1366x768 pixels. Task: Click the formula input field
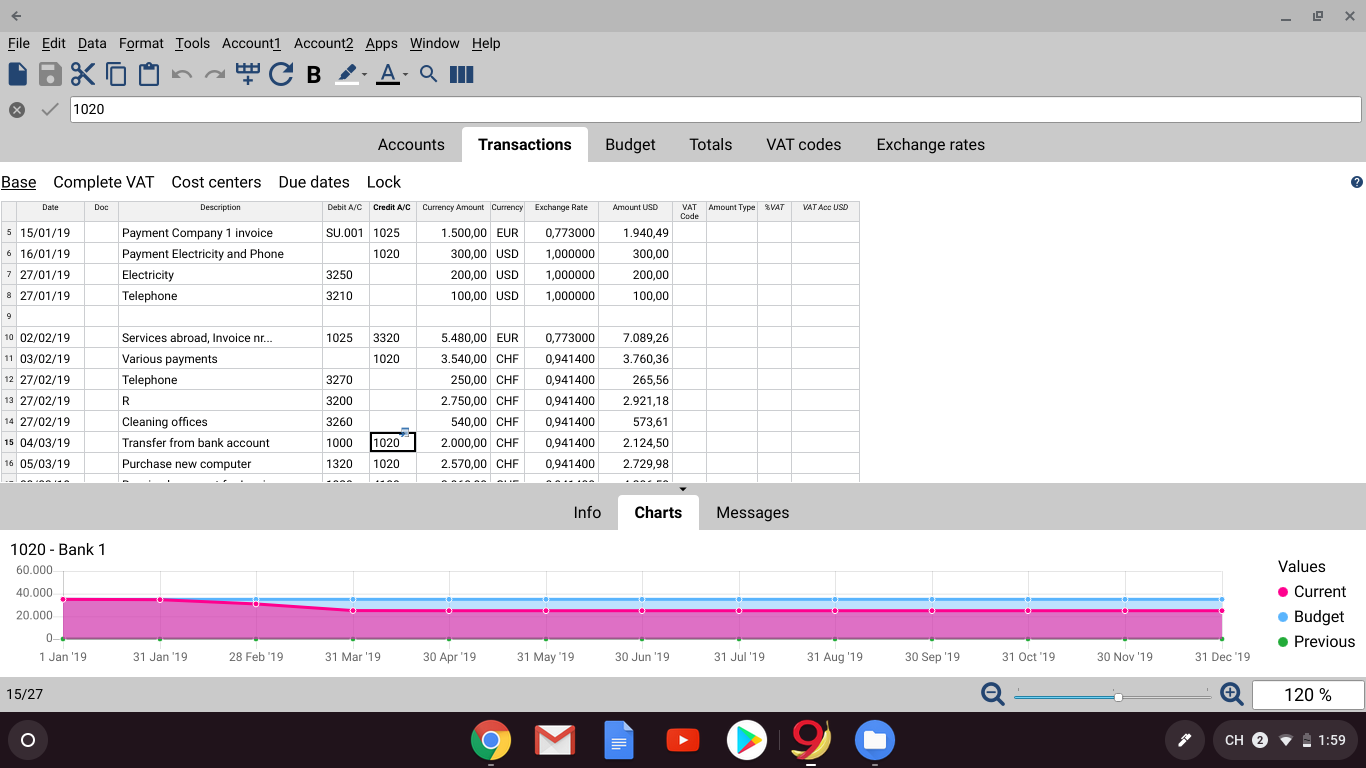(x=716, y=110)
